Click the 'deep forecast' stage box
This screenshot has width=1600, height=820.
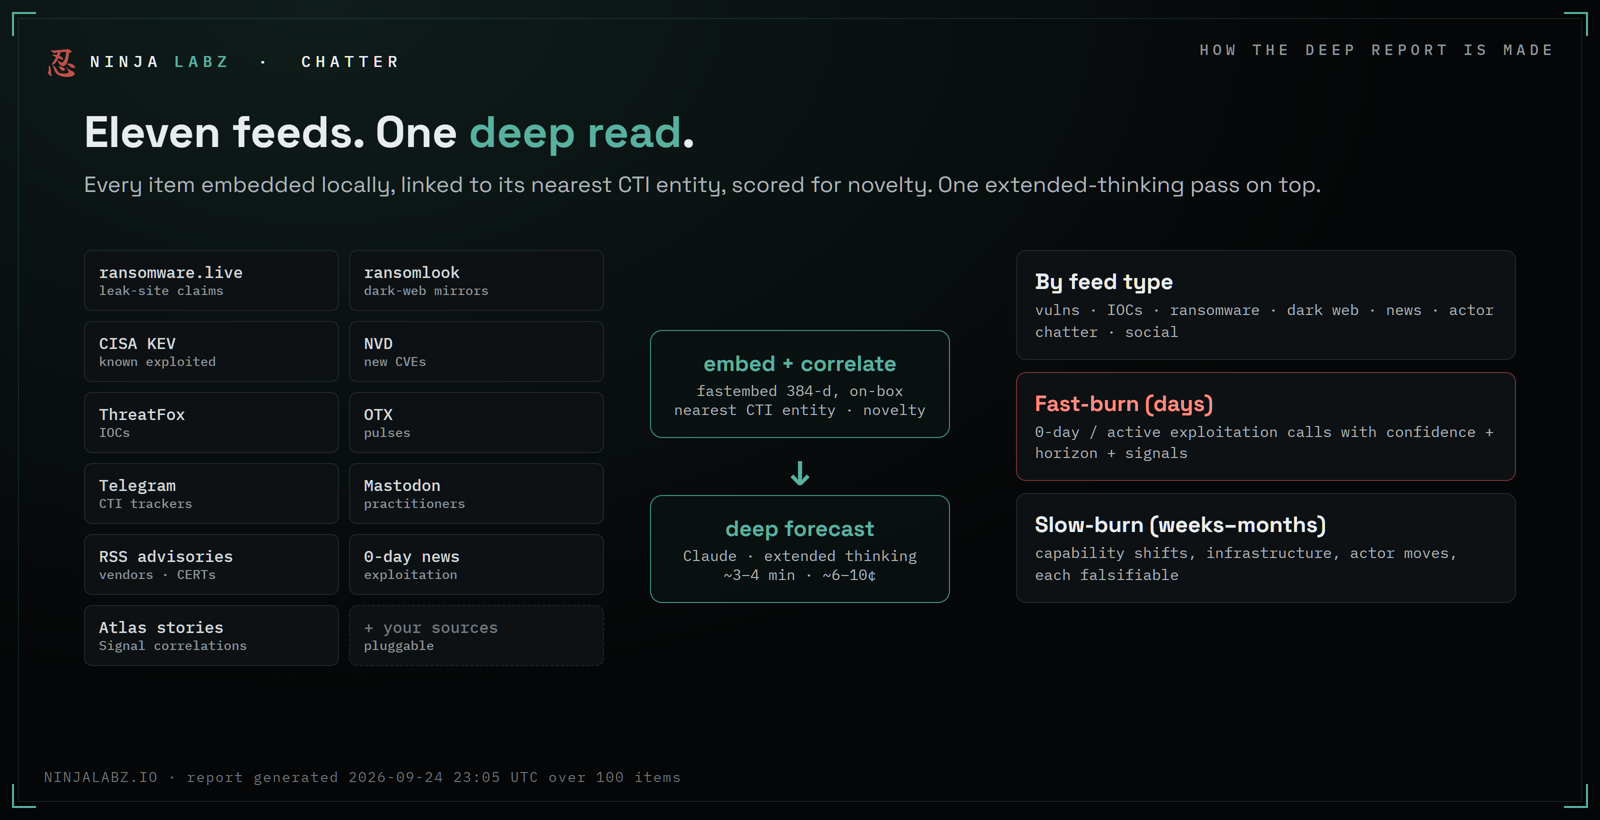coord(800,549)
